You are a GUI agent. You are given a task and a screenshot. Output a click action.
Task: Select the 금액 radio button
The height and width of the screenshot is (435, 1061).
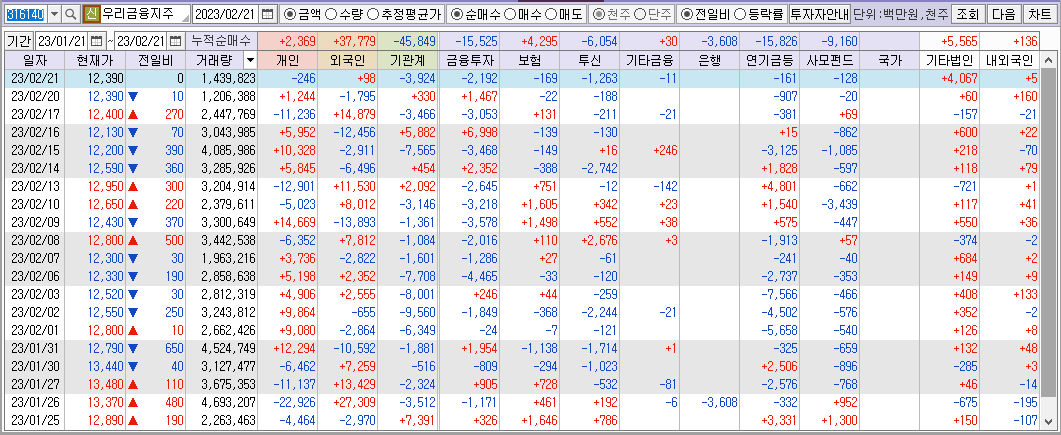288,14
